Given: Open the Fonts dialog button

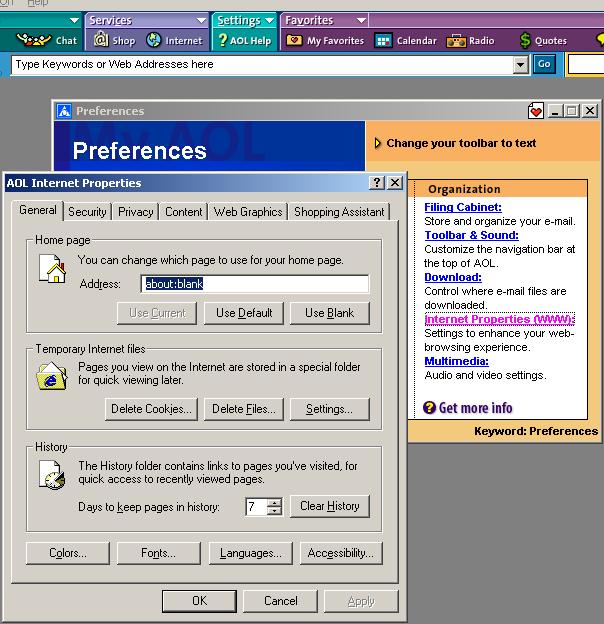Looking at the screenshot, I should (158, 553).
